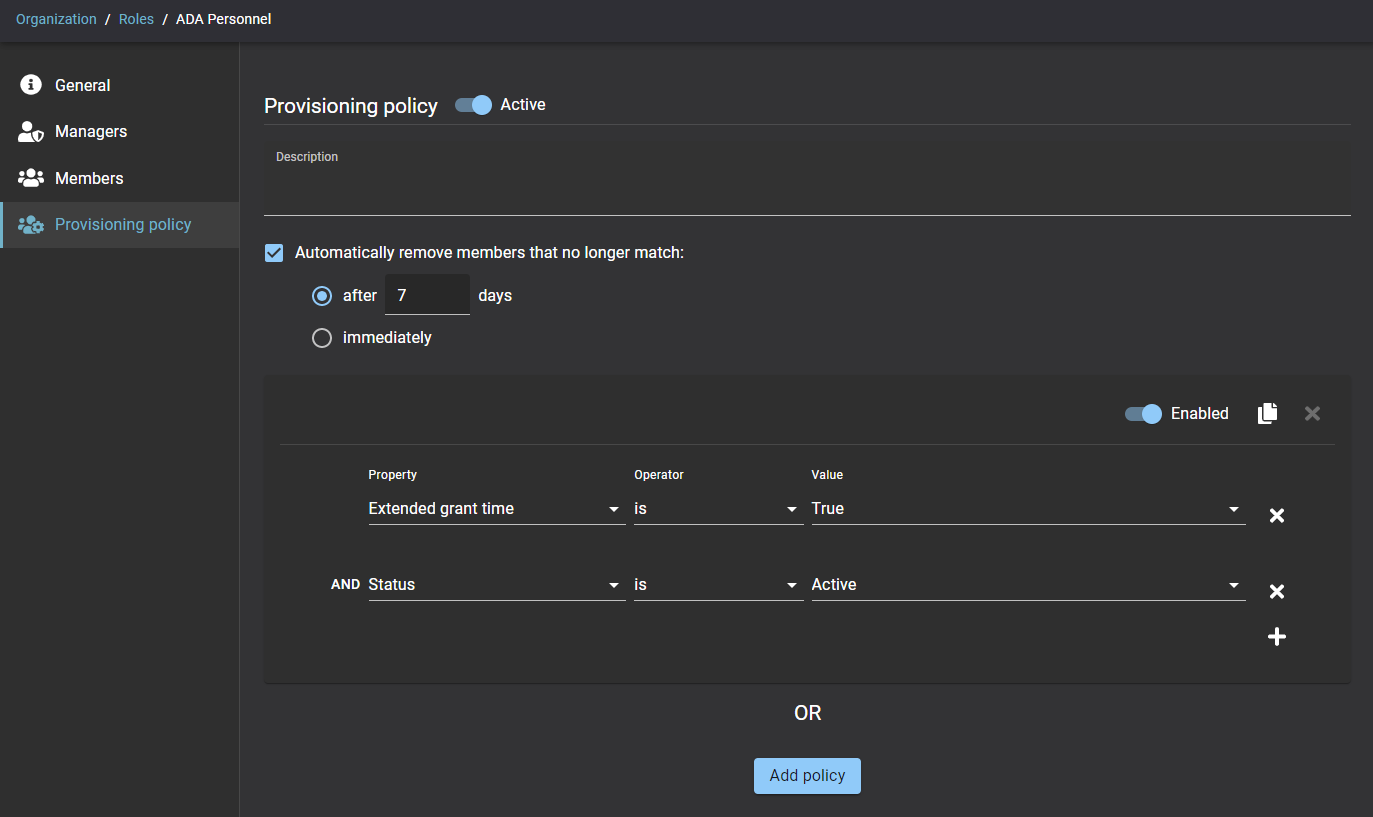Remove the Extended grant time condition row
This screenshot has width=1373, height=817.
[x=1276, y=516]
